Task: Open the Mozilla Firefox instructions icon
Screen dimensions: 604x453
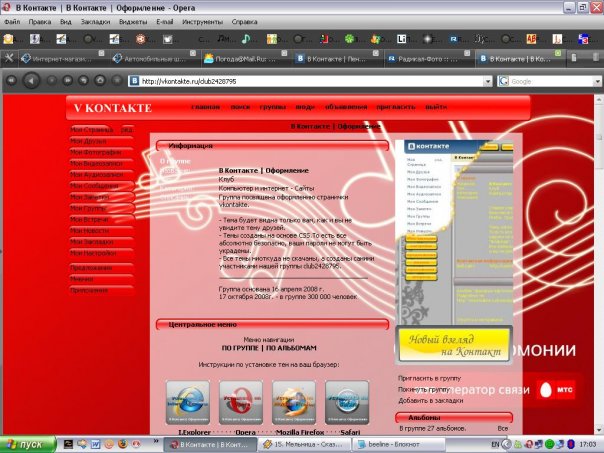Action: pos(294,402)
